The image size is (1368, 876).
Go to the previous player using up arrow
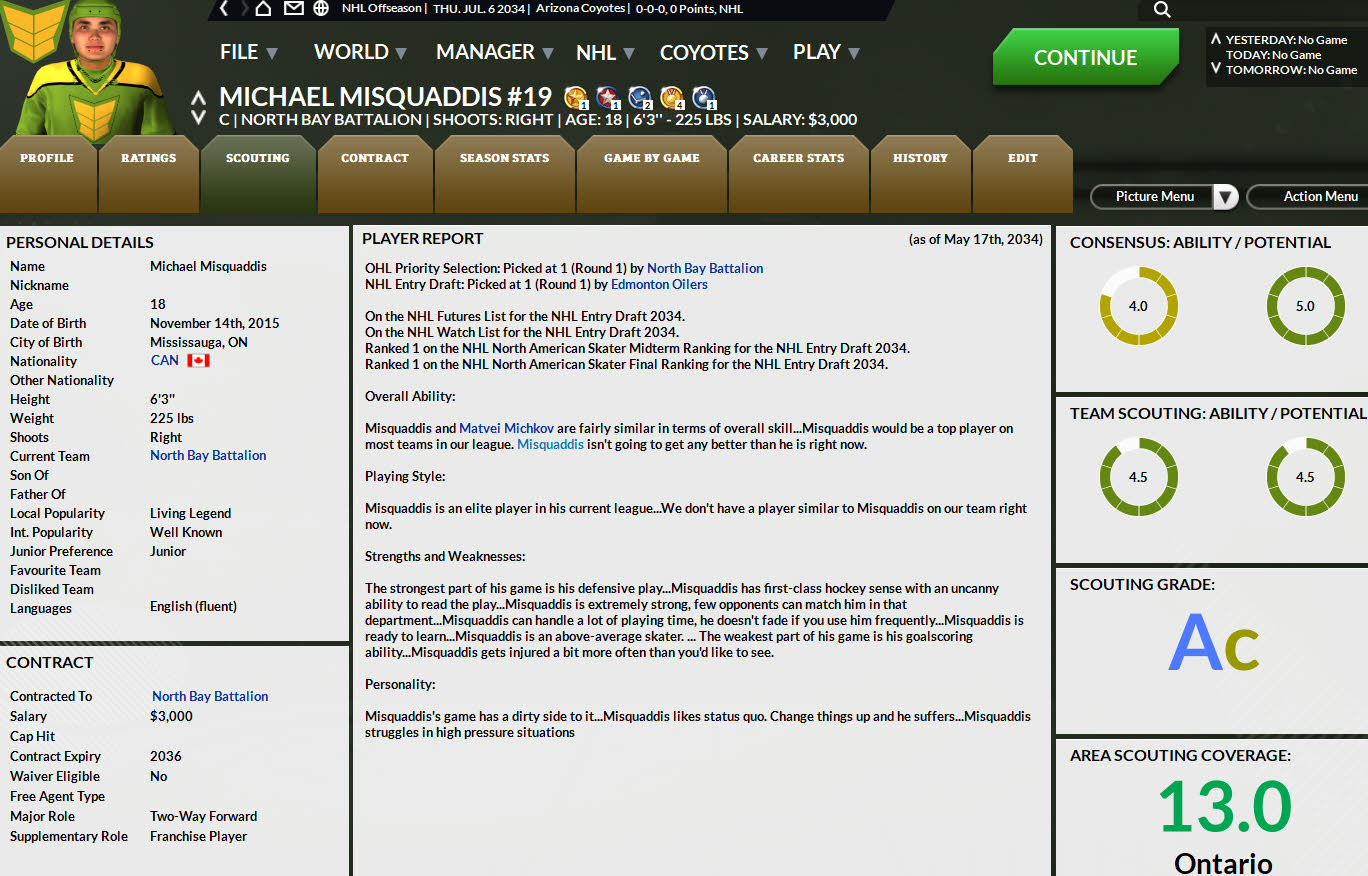point(199,98)
